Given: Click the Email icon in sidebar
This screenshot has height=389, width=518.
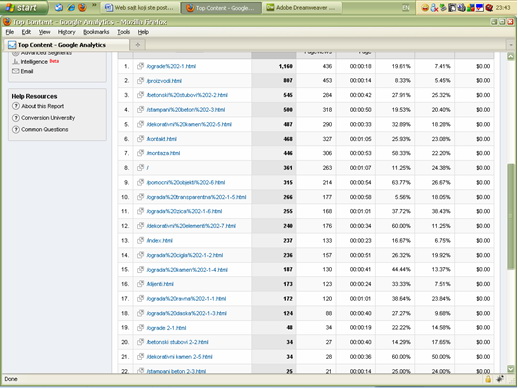Looking at the screenshot, I should point(15,71).
